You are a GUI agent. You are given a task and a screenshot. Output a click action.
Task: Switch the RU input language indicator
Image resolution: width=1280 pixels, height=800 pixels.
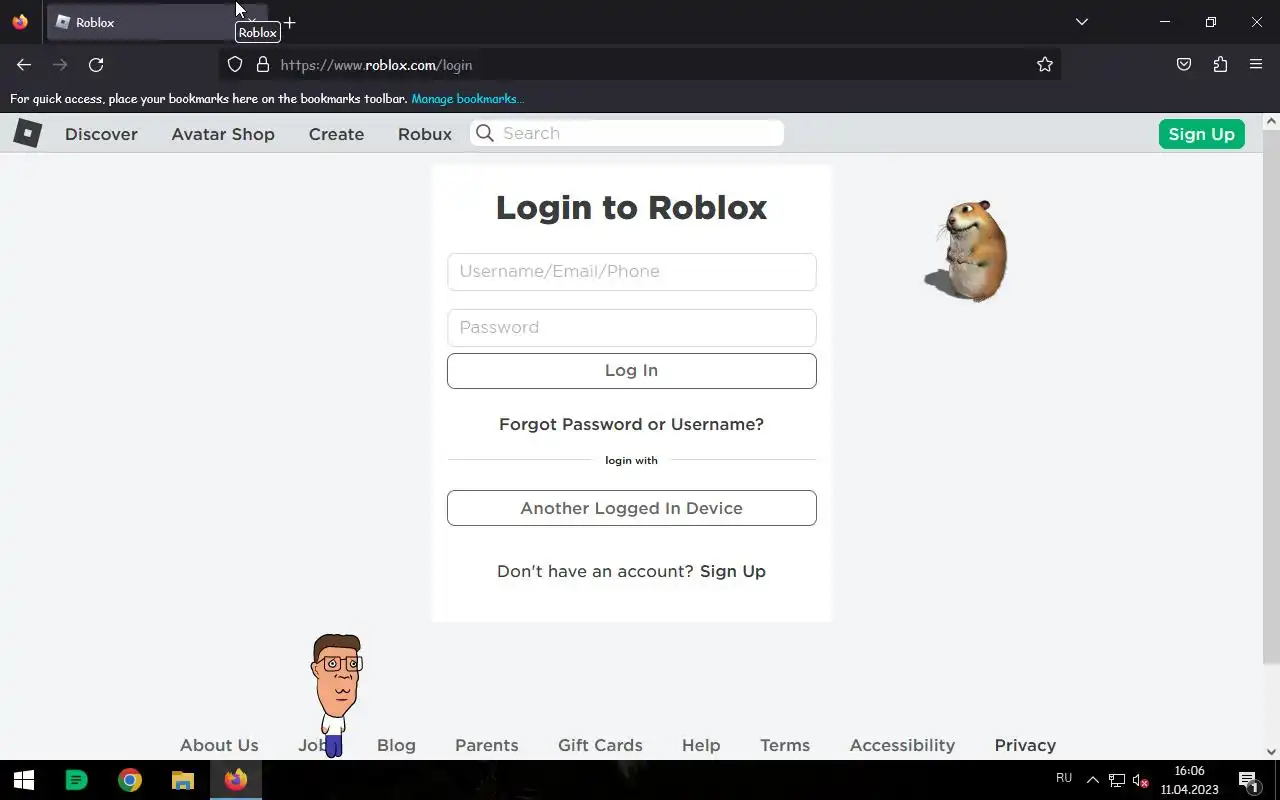pyautogui.click(x=1064, y=778)
